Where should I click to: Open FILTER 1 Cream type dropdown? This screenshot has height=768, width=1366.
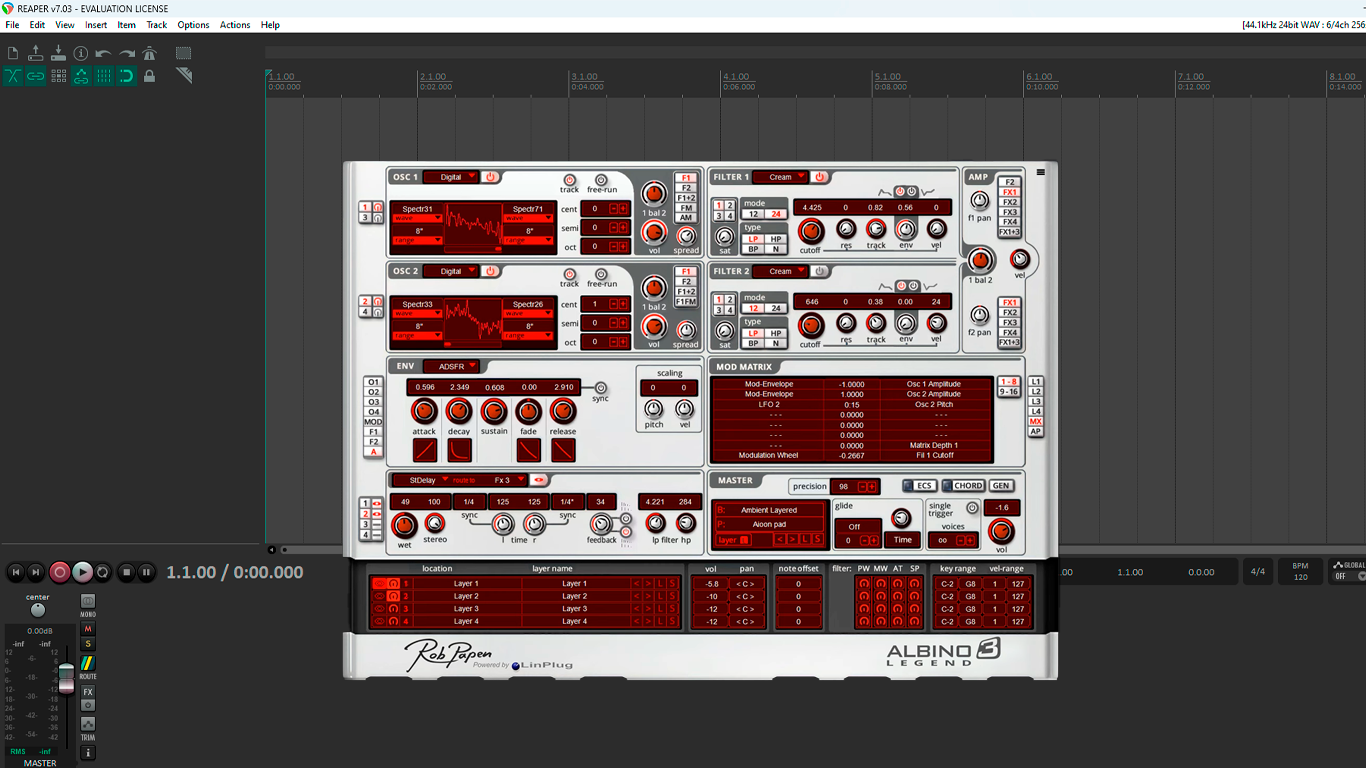point(780,177)
